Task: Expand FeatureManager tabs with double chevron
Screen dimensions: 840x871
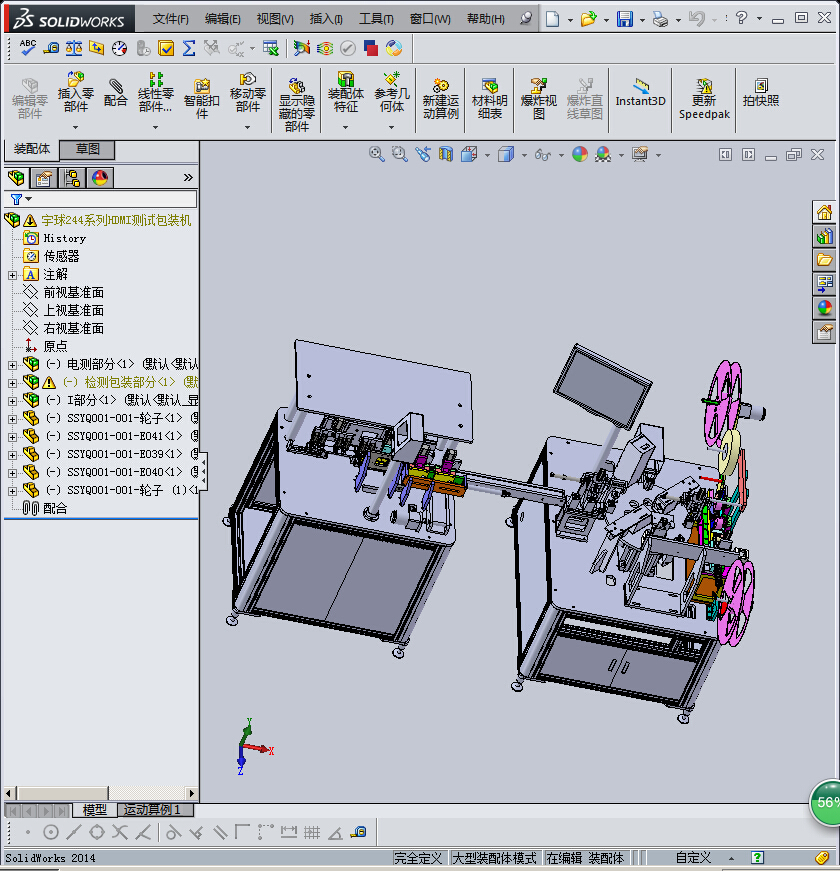Action: [x=188, y=178]
